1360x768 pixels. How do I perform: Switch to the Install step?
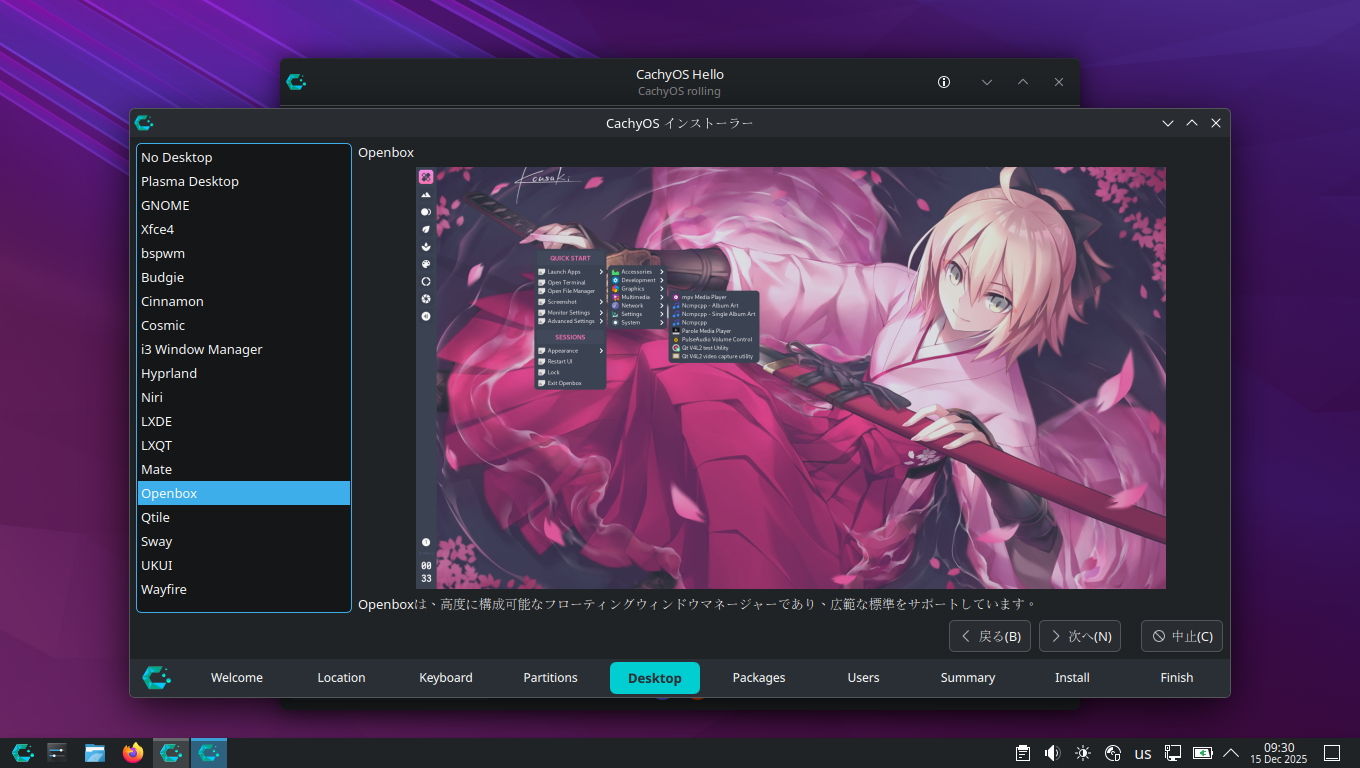(x=1073, y=678)
